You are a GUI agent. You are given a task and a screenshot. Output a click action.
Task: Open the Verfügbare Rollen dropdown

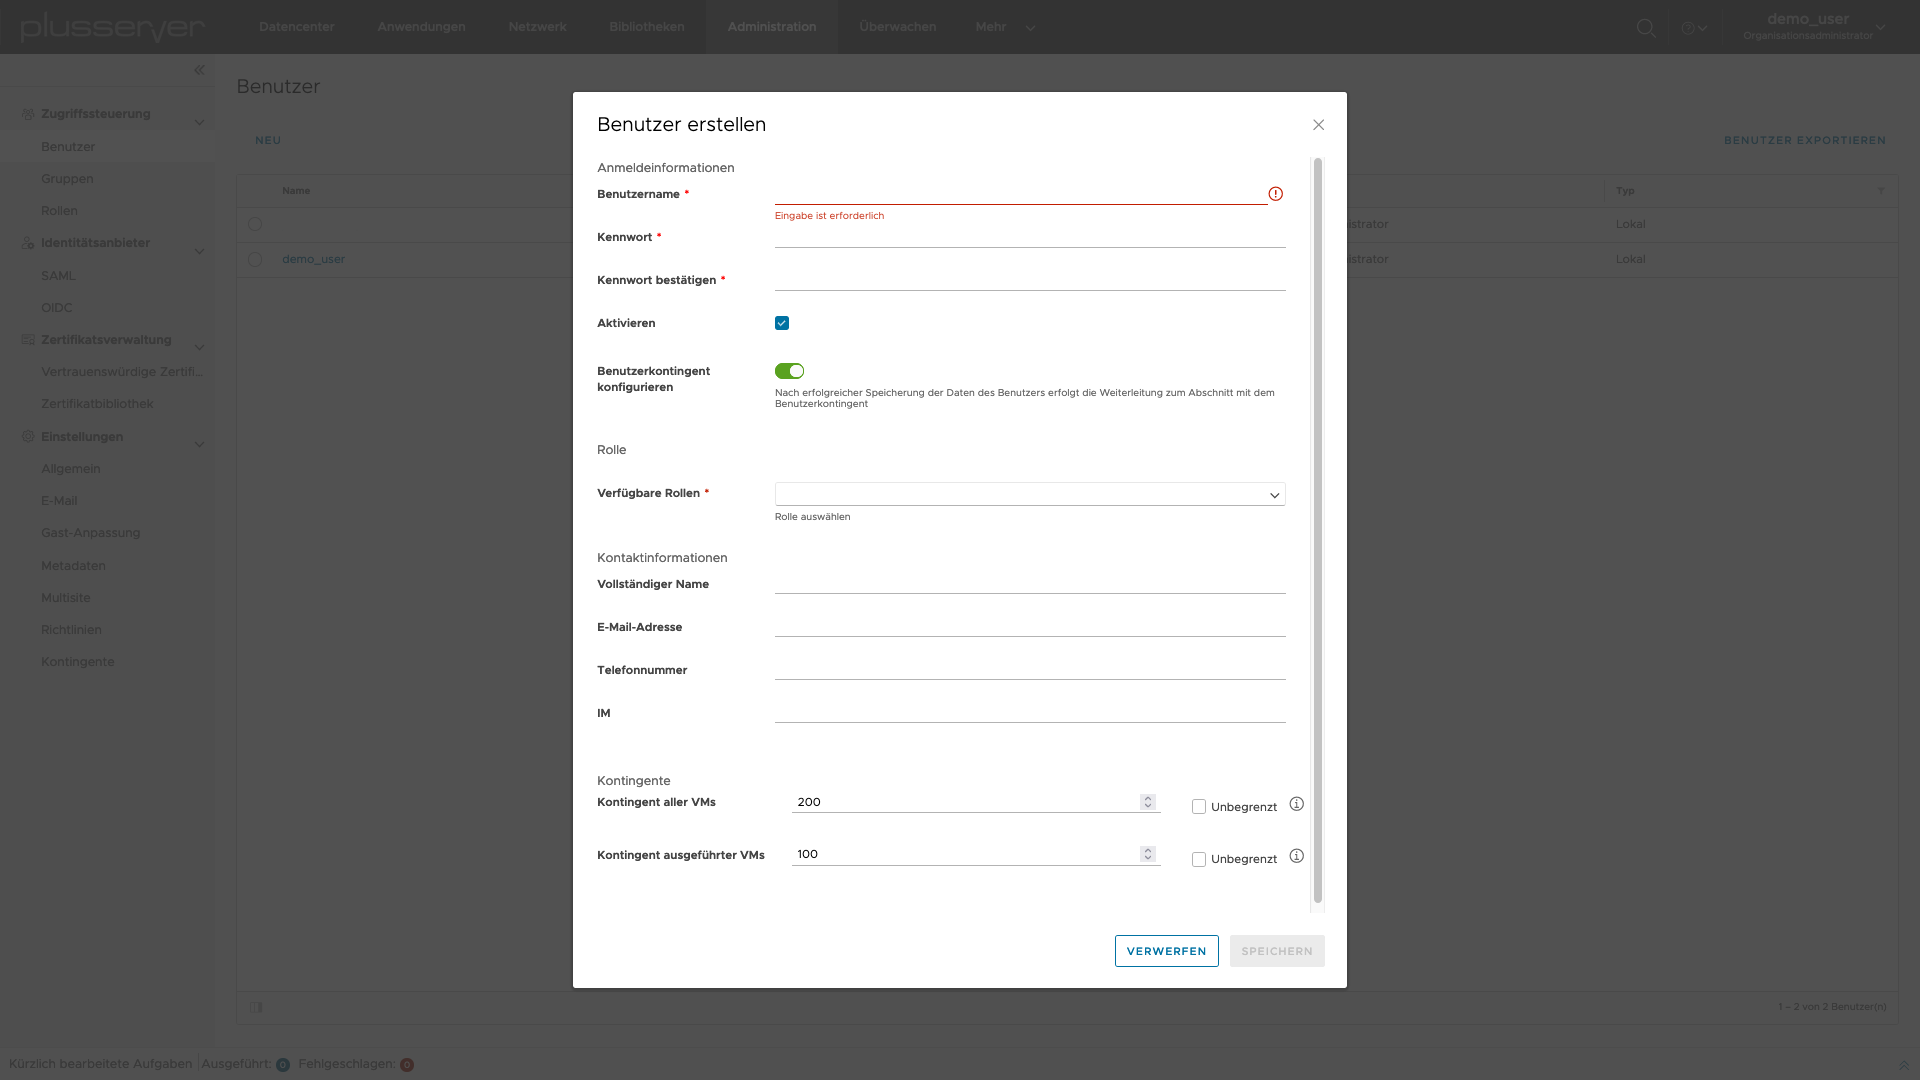coord(1030,494)
